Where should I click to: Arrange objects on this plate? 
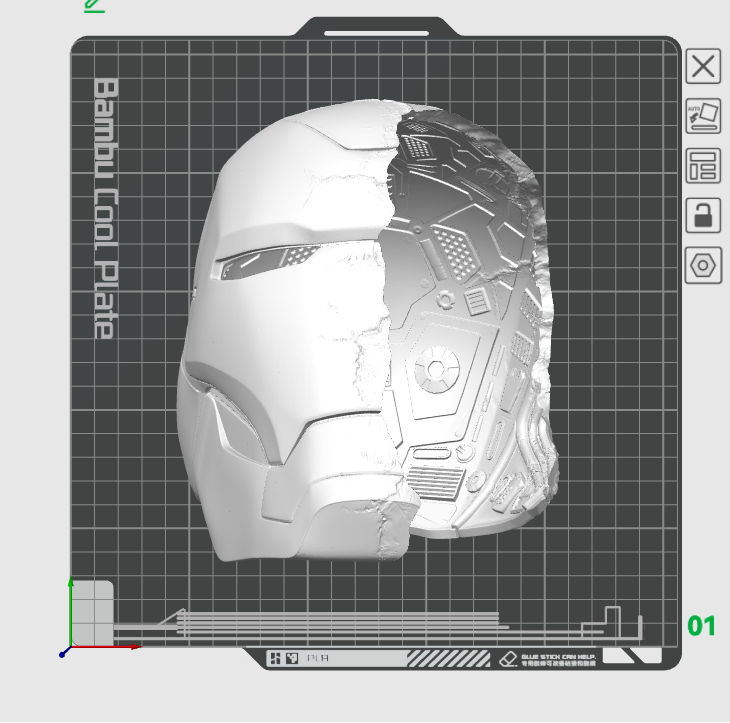[x=703, y=166]
